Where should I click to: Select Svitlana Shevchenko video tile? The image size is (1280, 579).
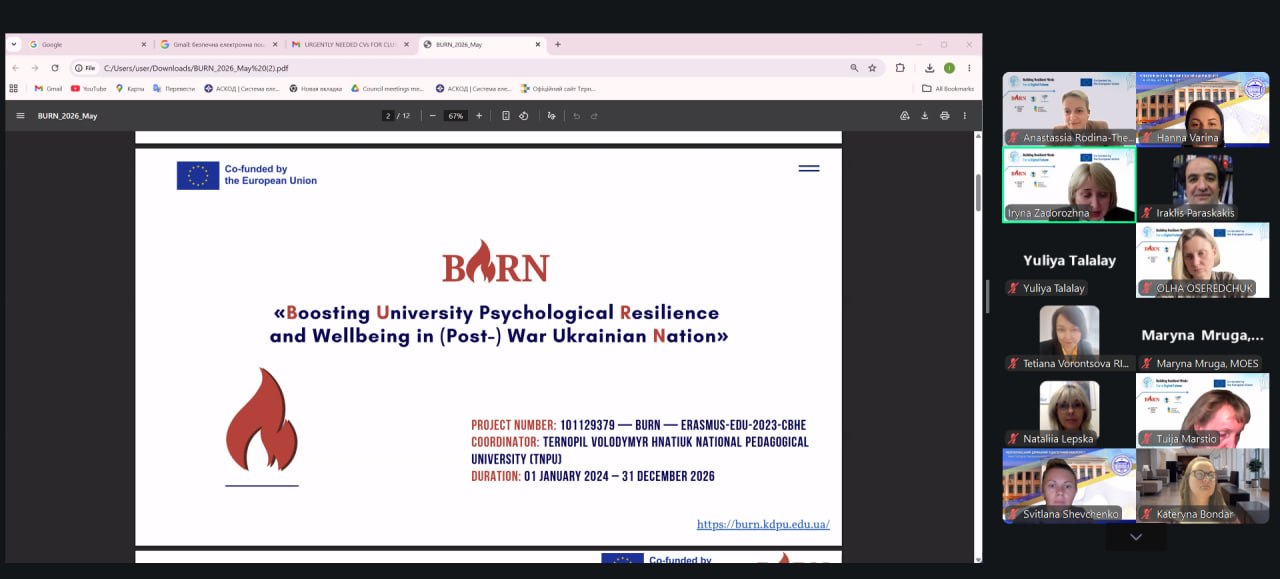(1069, 485)
